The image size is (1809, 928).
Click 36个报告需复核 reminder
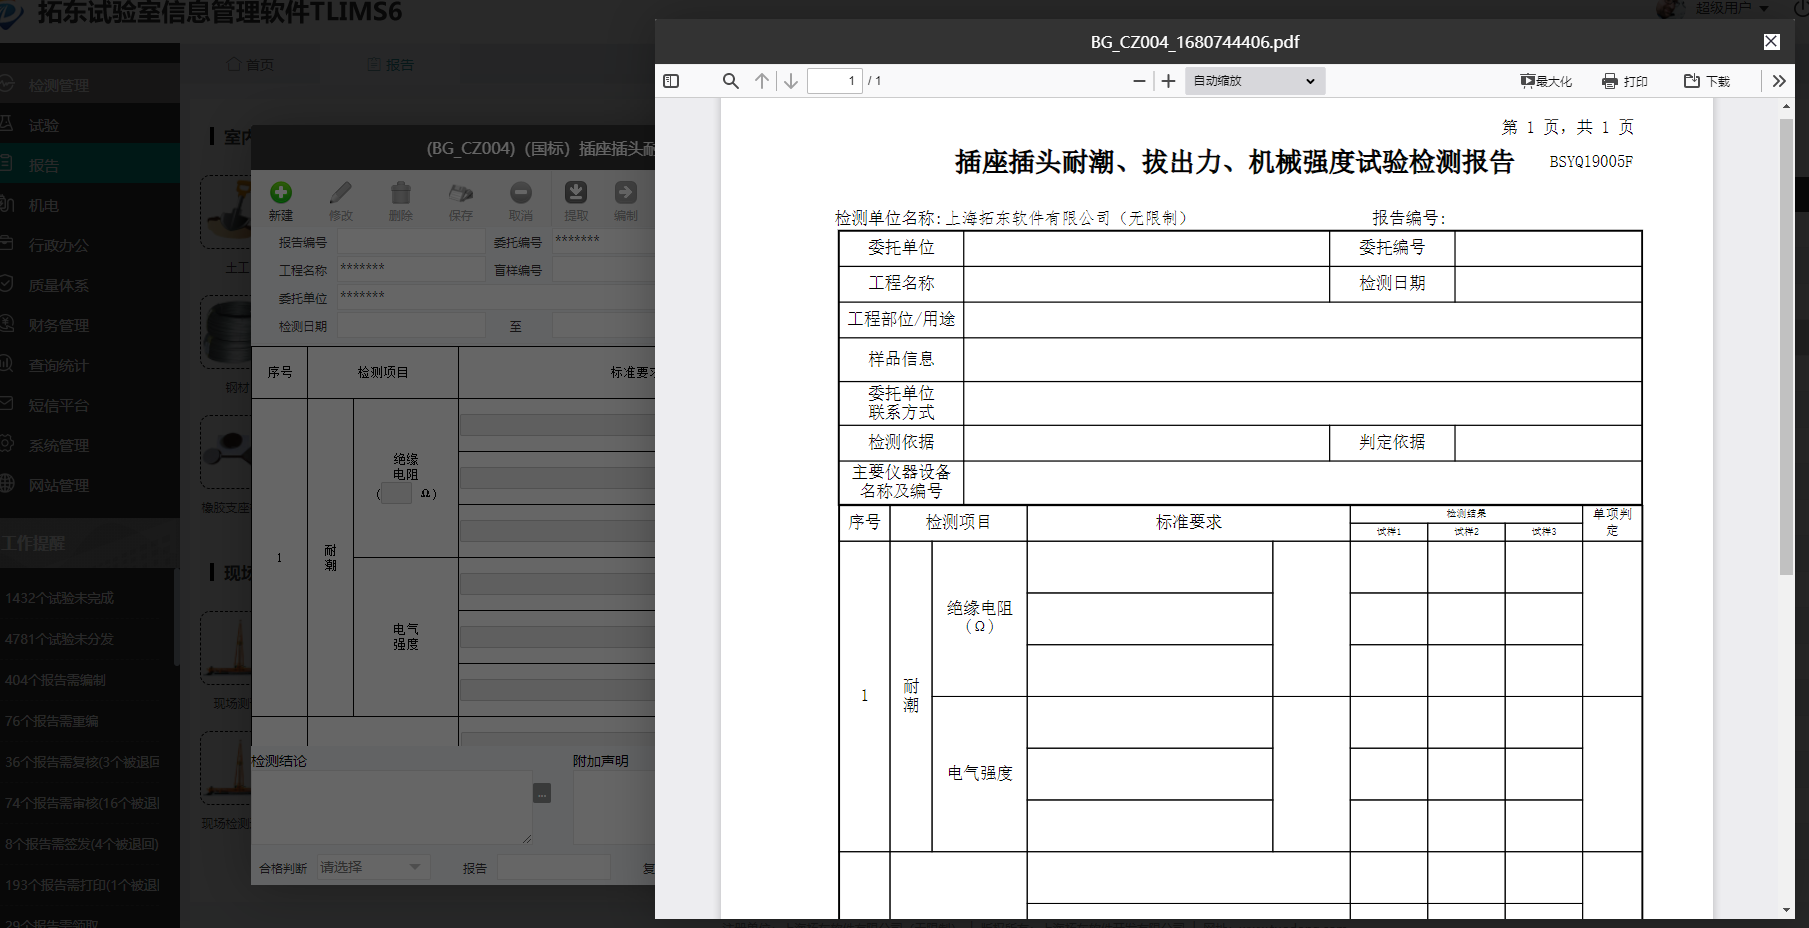tap(82, 762)
